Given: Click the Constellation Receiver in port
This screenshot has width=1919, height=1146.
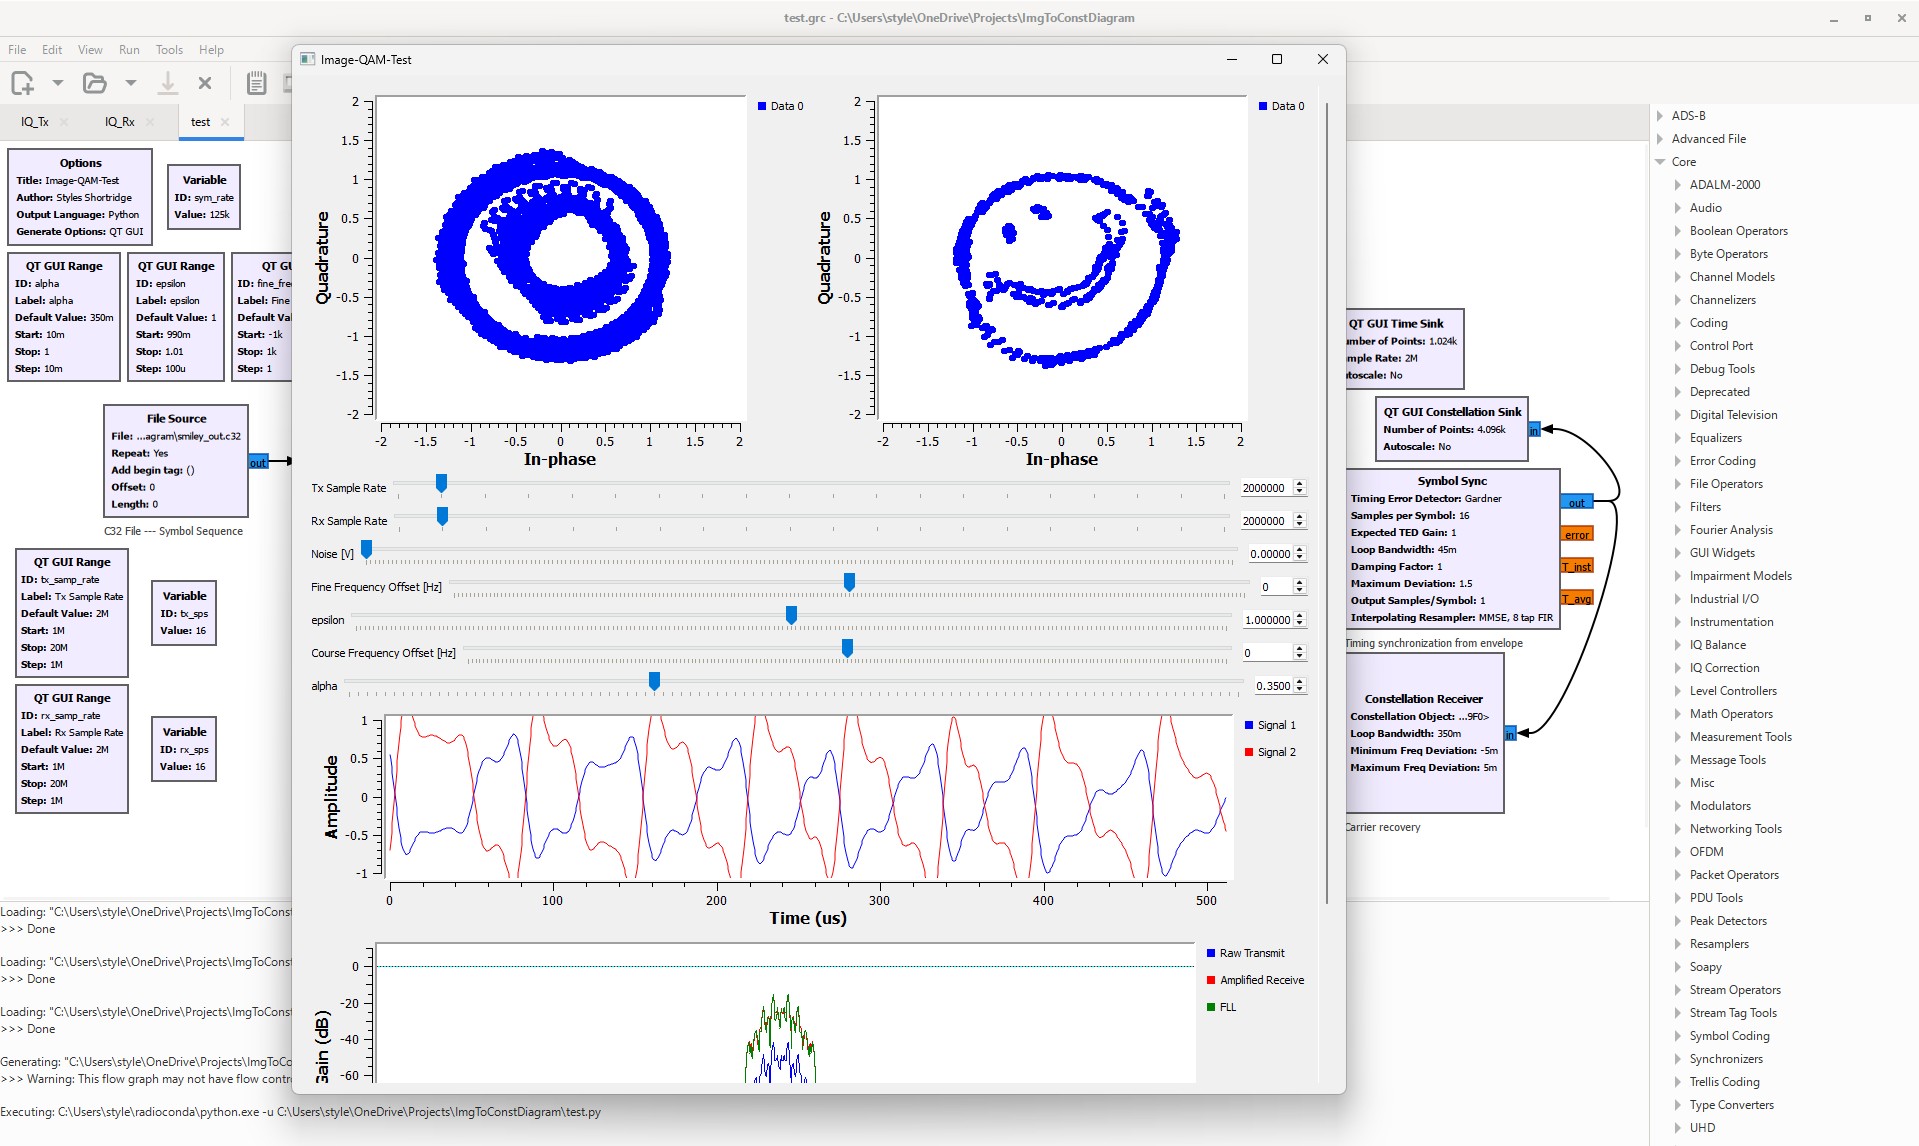Looking at the screenshot, I should [1510, 734].
